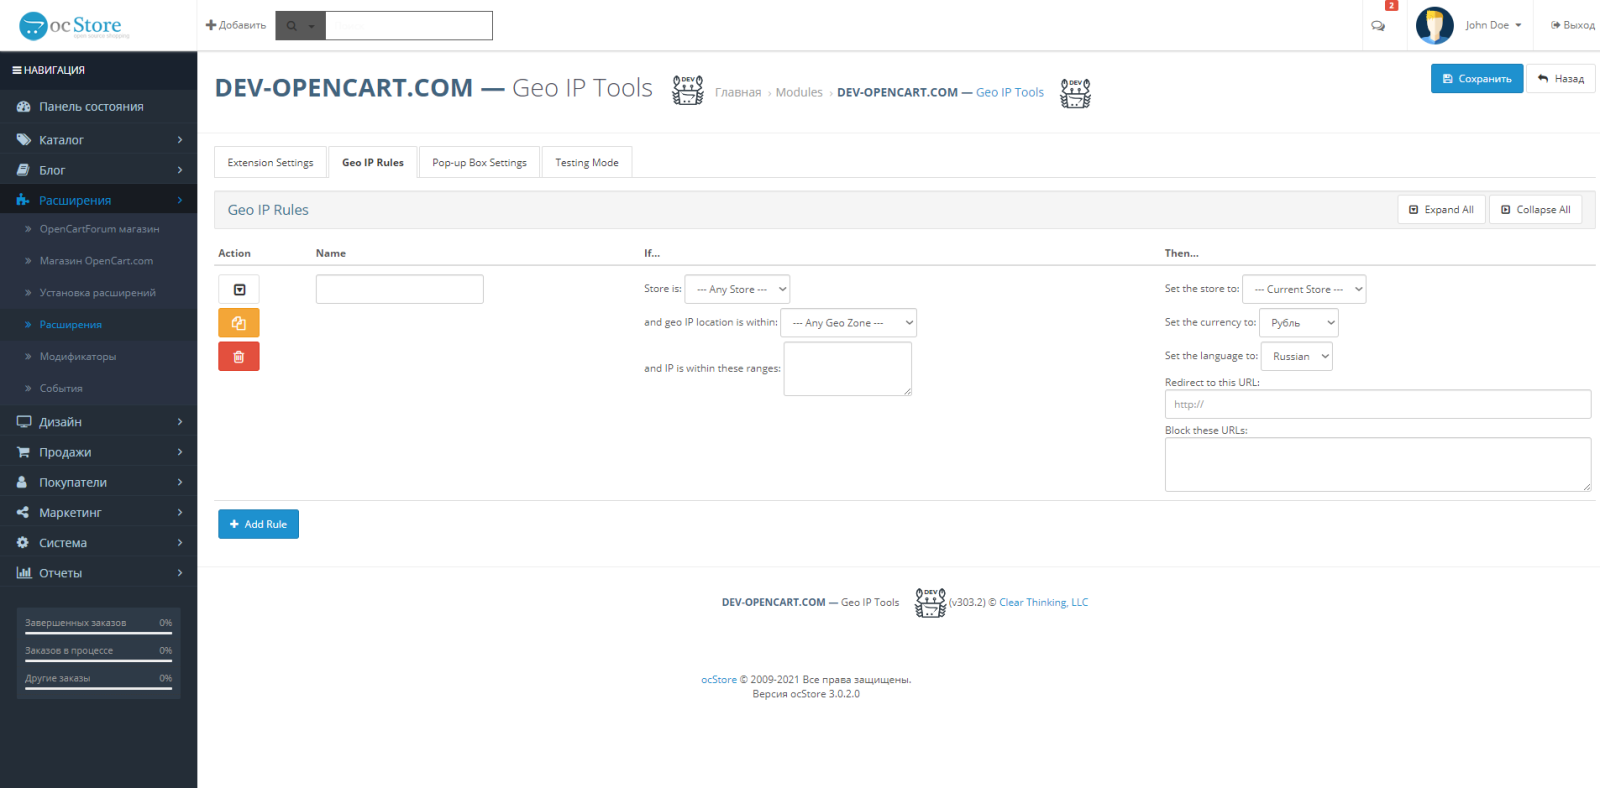Viewport: 1600px width, 789px height.
Task: Click the rule Name input field
Action: 400,289
